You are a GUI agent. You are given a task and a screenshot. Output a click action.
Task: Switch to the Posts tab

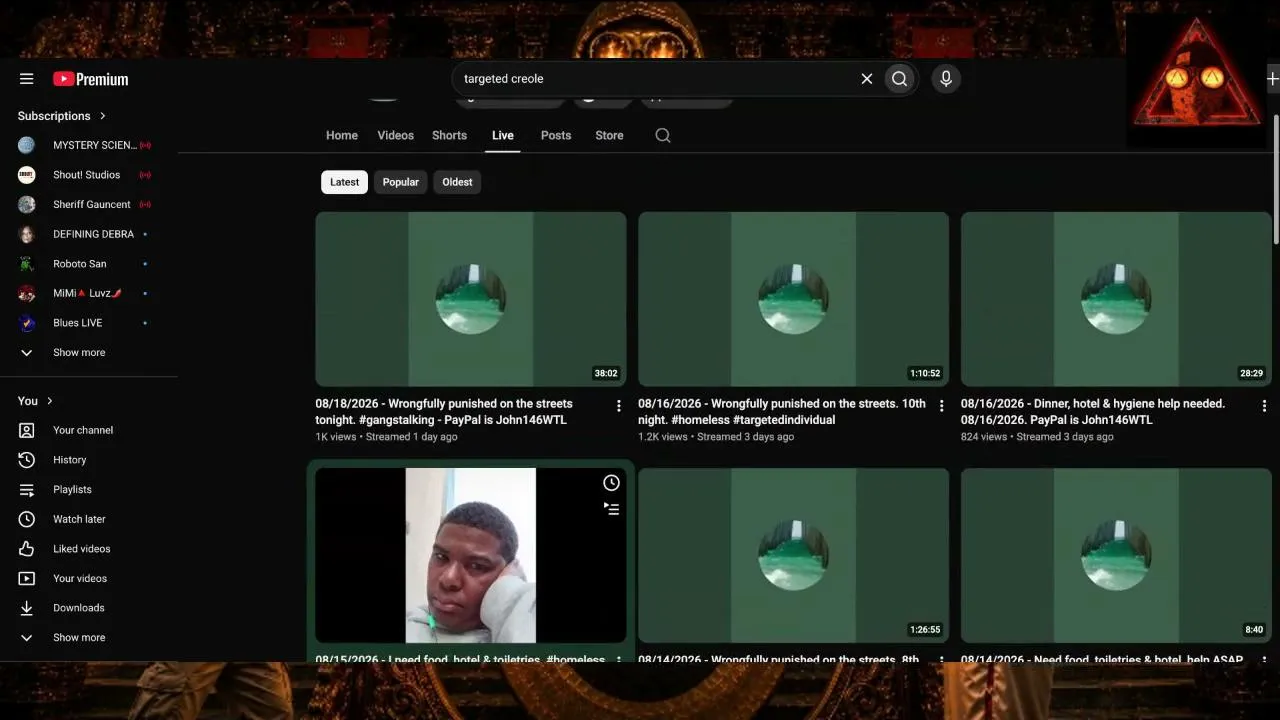(556, 136)
